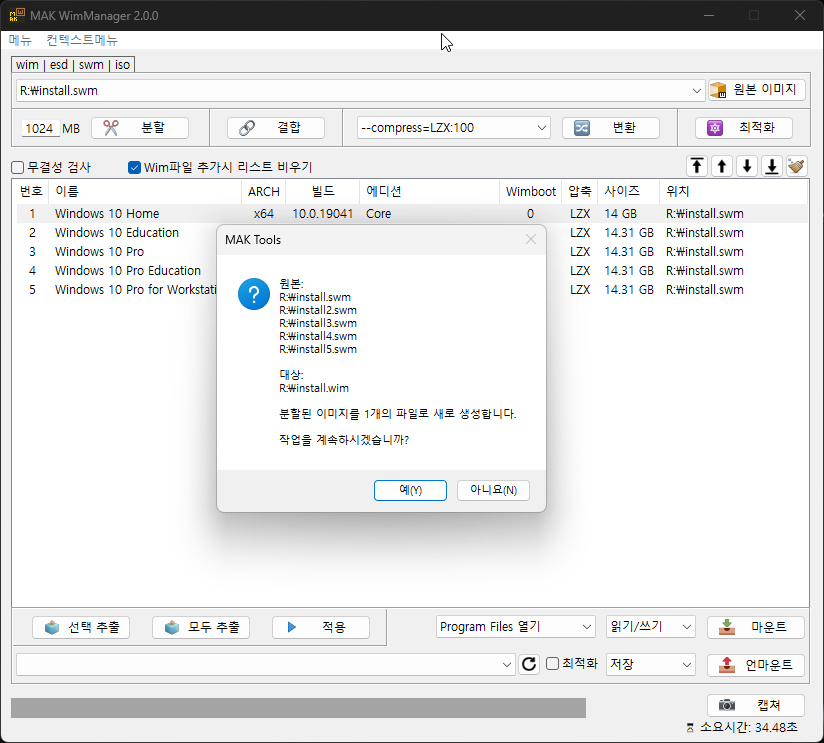Sort by 빌드 build column header
This screenshot has height=743, width=824.
[323, 191]
